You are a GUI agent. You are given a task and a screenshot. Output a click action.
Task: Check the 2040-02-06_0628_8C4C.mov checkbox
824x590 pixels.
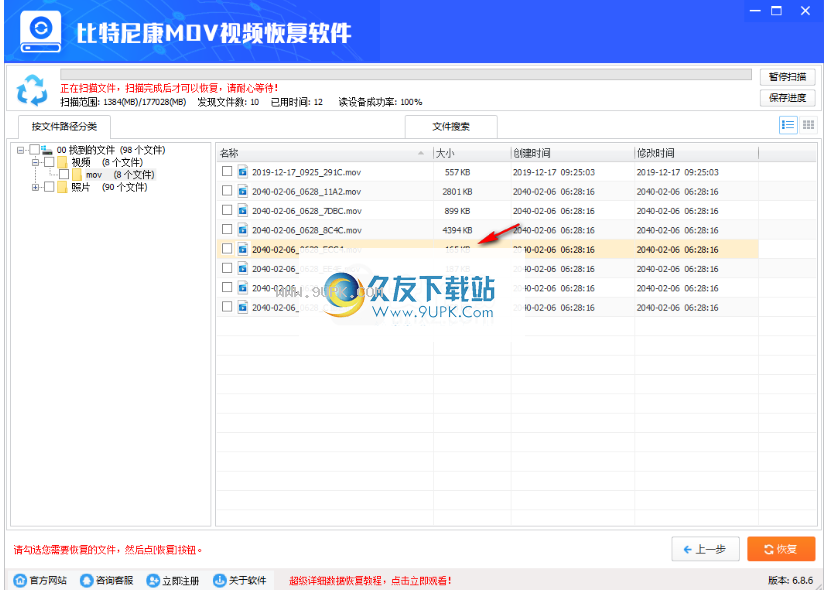227,229
